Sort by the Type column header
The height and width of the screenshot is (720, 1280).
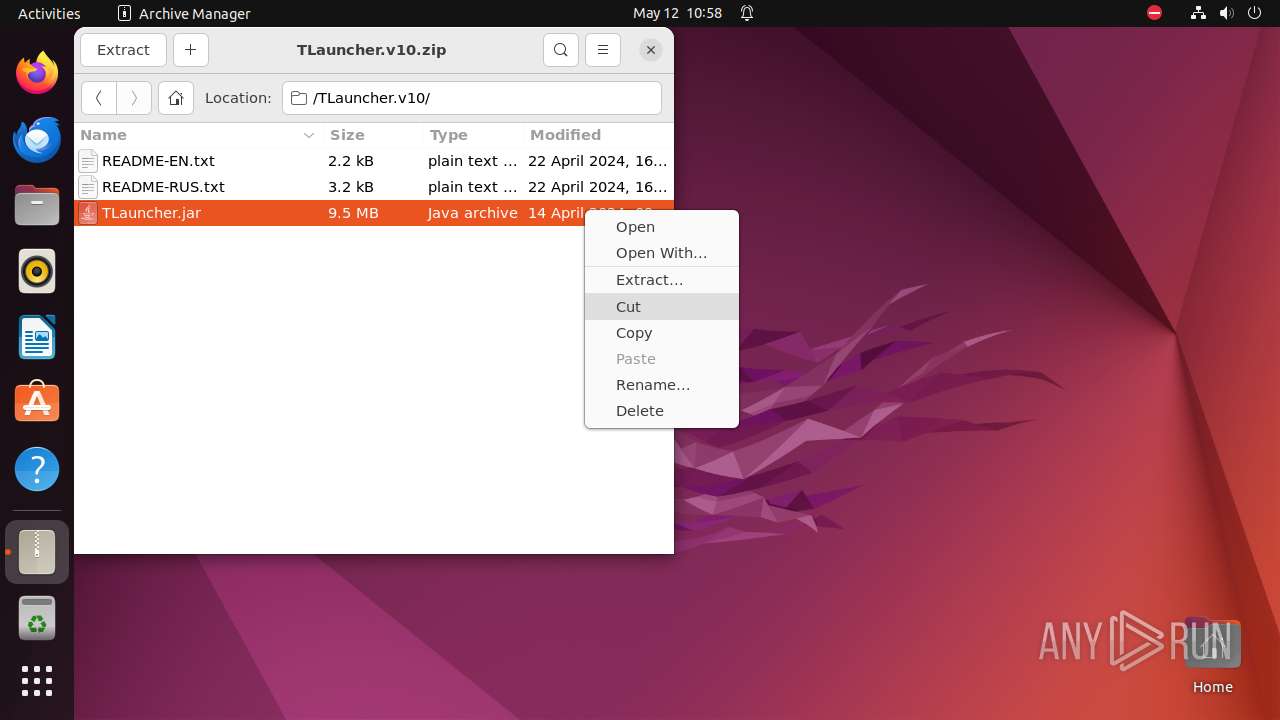472,135
